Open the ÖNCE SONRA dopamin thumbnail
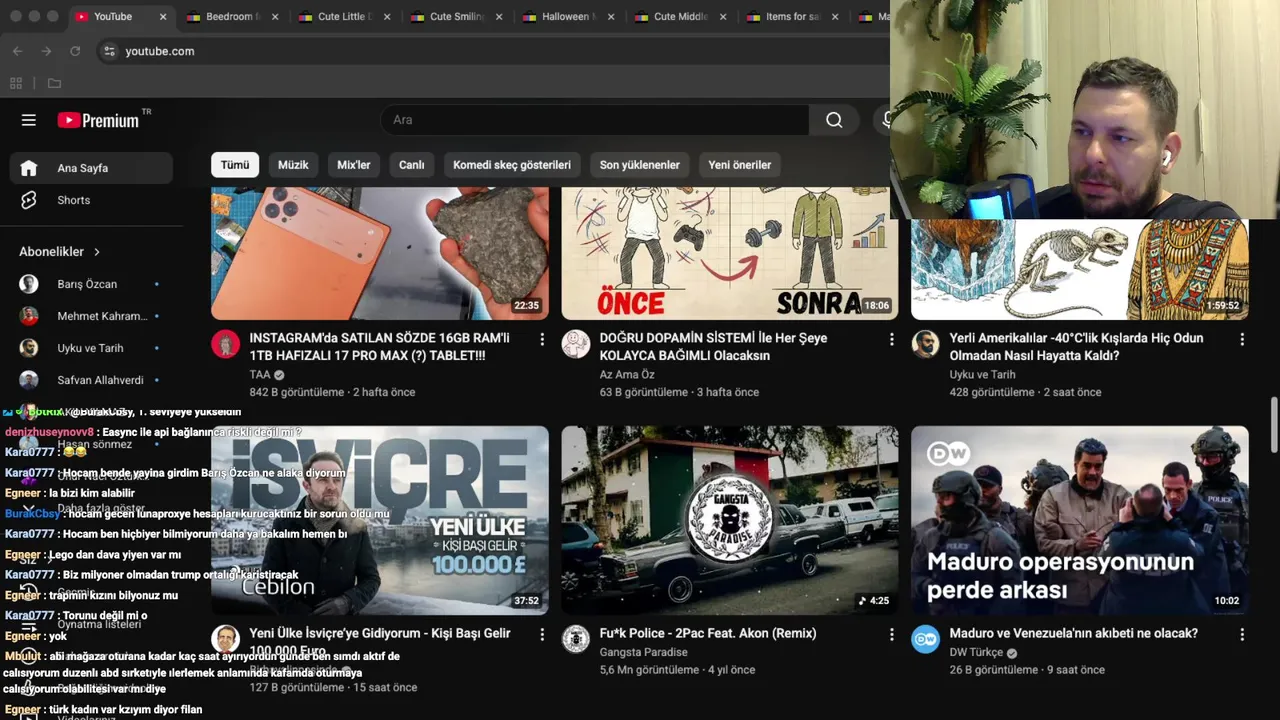 click(x=730, y=254)
